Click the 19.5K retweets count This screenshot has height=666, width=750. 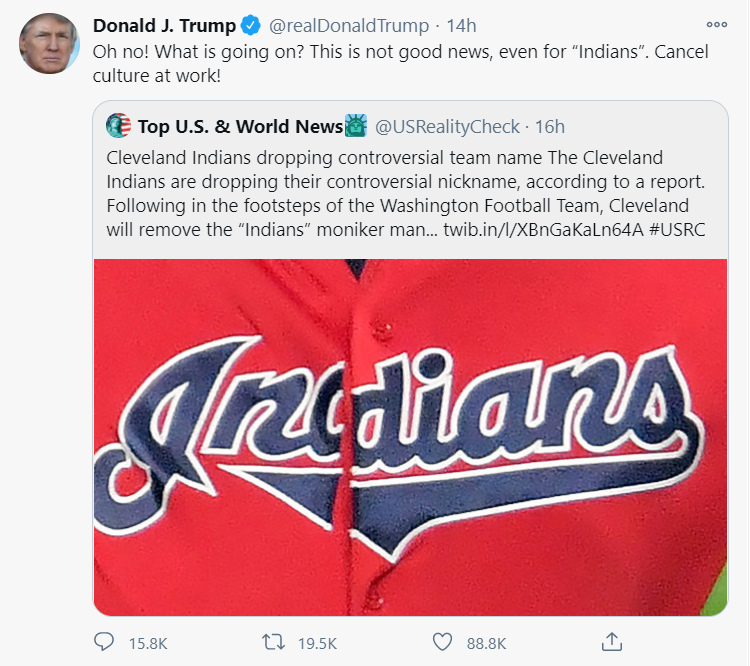pyautogui.click(x=318, y=644)
